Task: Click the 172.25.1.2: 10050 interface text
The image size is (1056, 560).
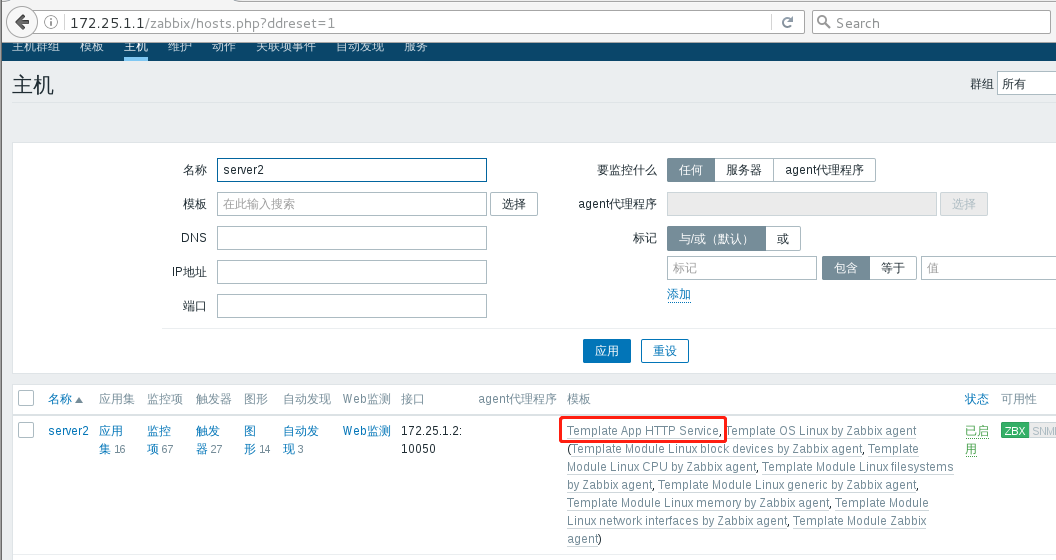Action: pos(431,440)
